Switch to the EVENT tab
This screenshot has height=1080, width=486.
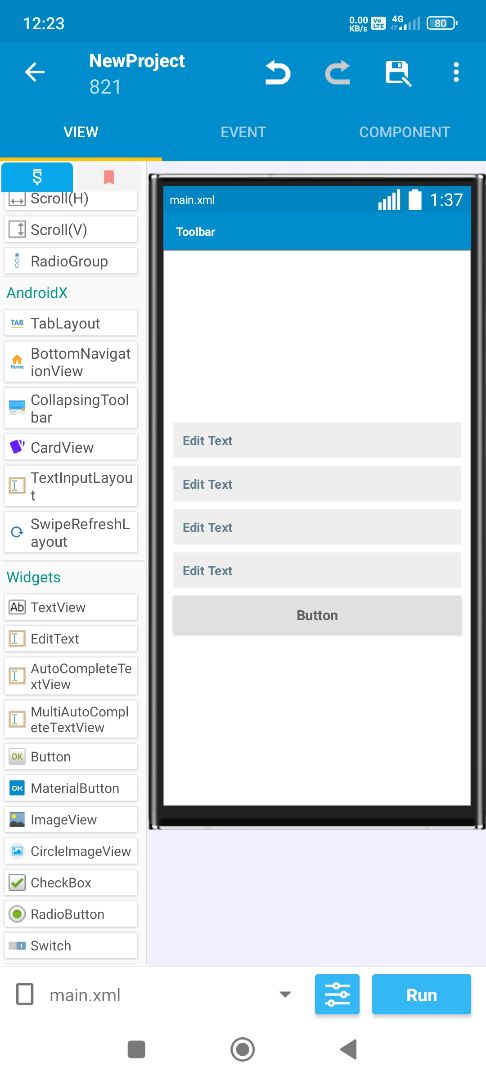point(243,132)
